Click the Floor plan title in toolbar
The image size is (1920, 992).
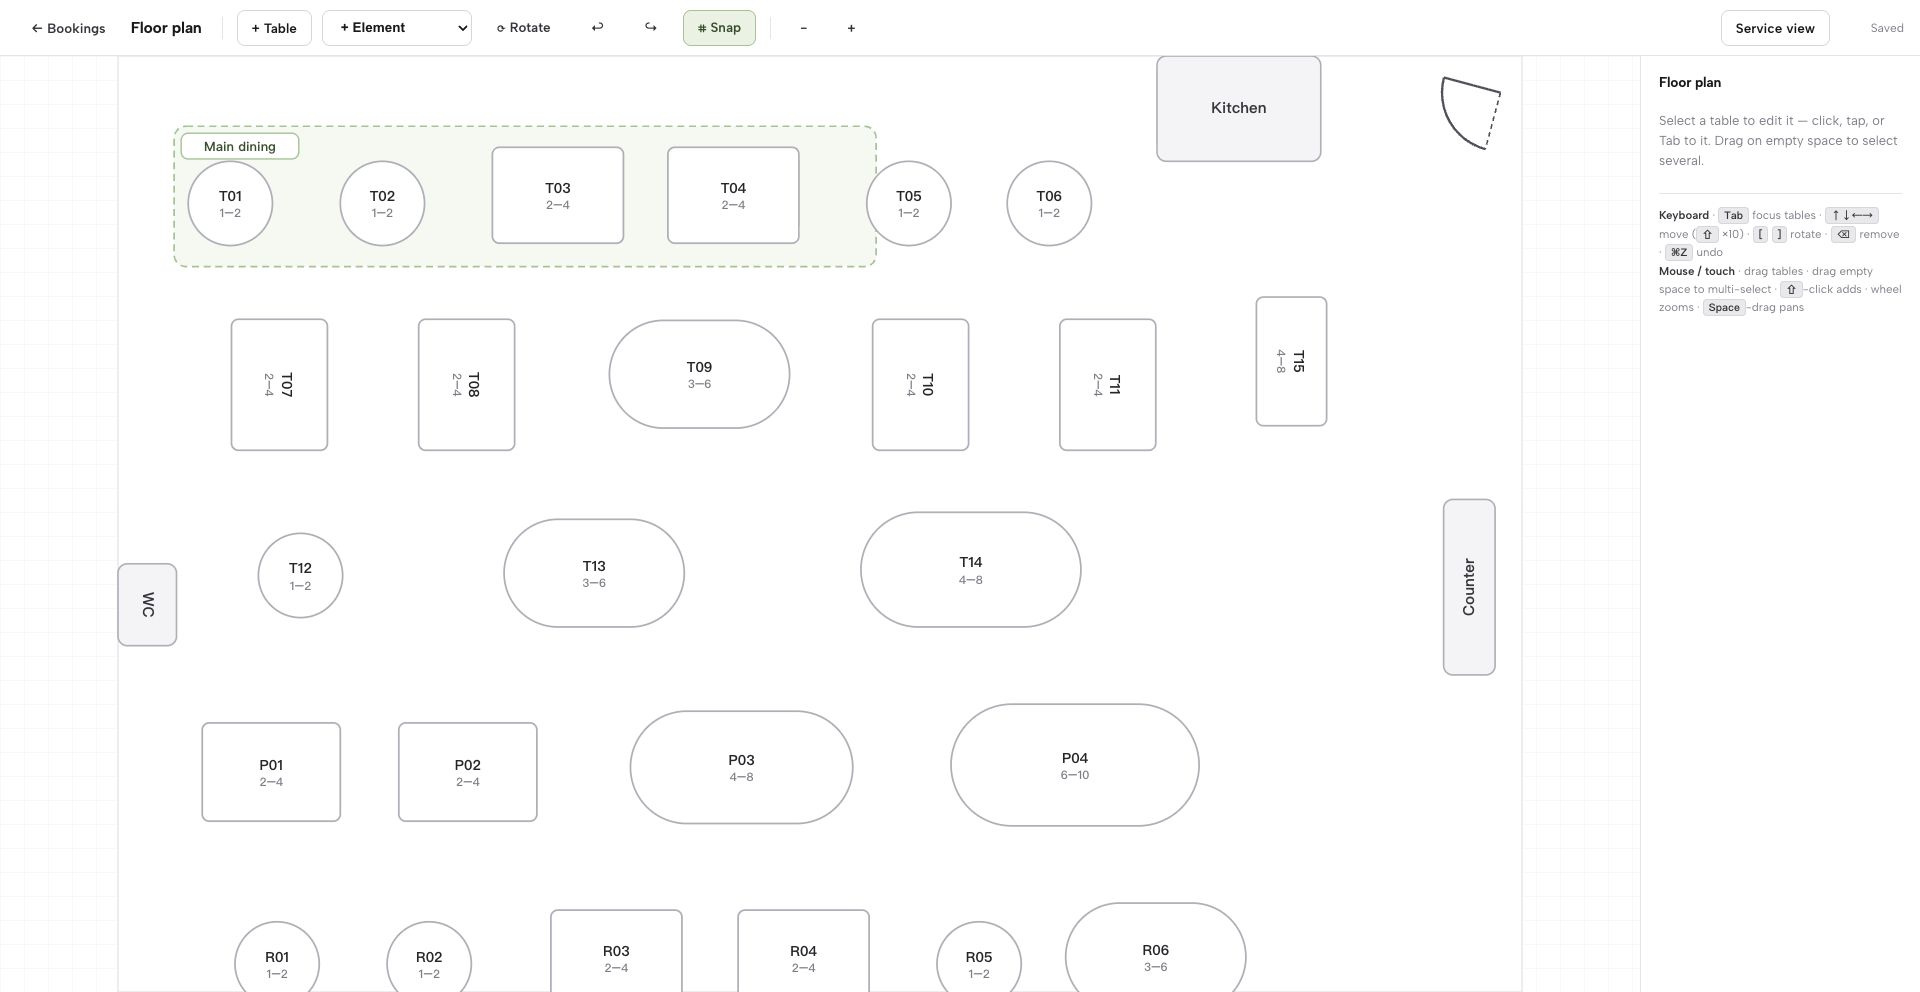coord(166,28)
